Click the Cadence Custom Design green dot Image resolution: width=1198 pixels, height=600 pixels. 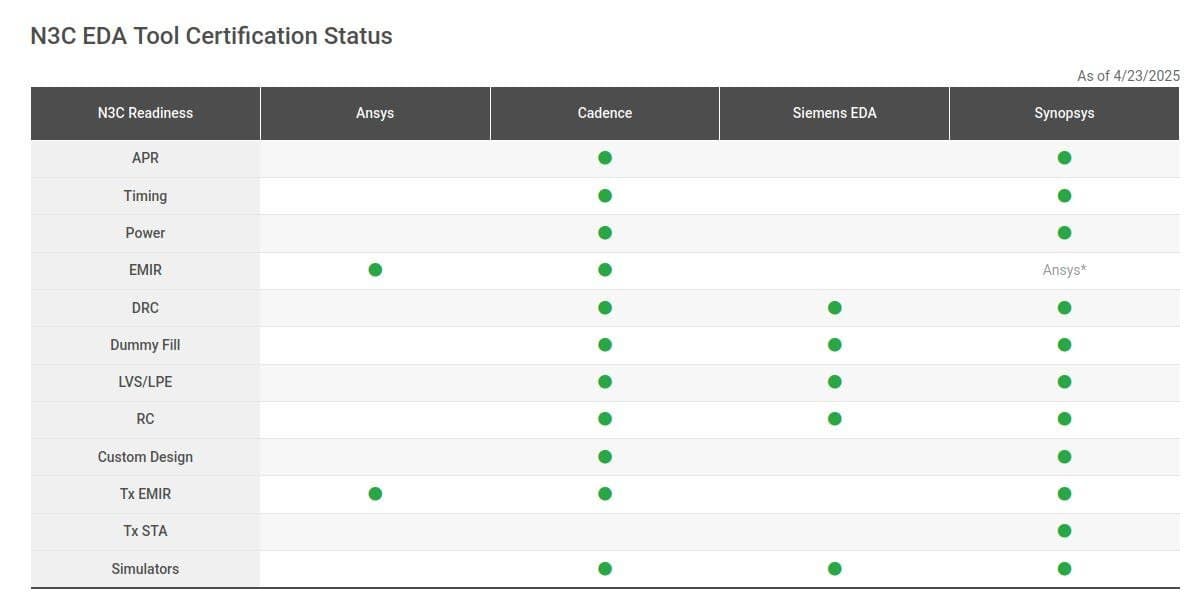tap(605, 457)
